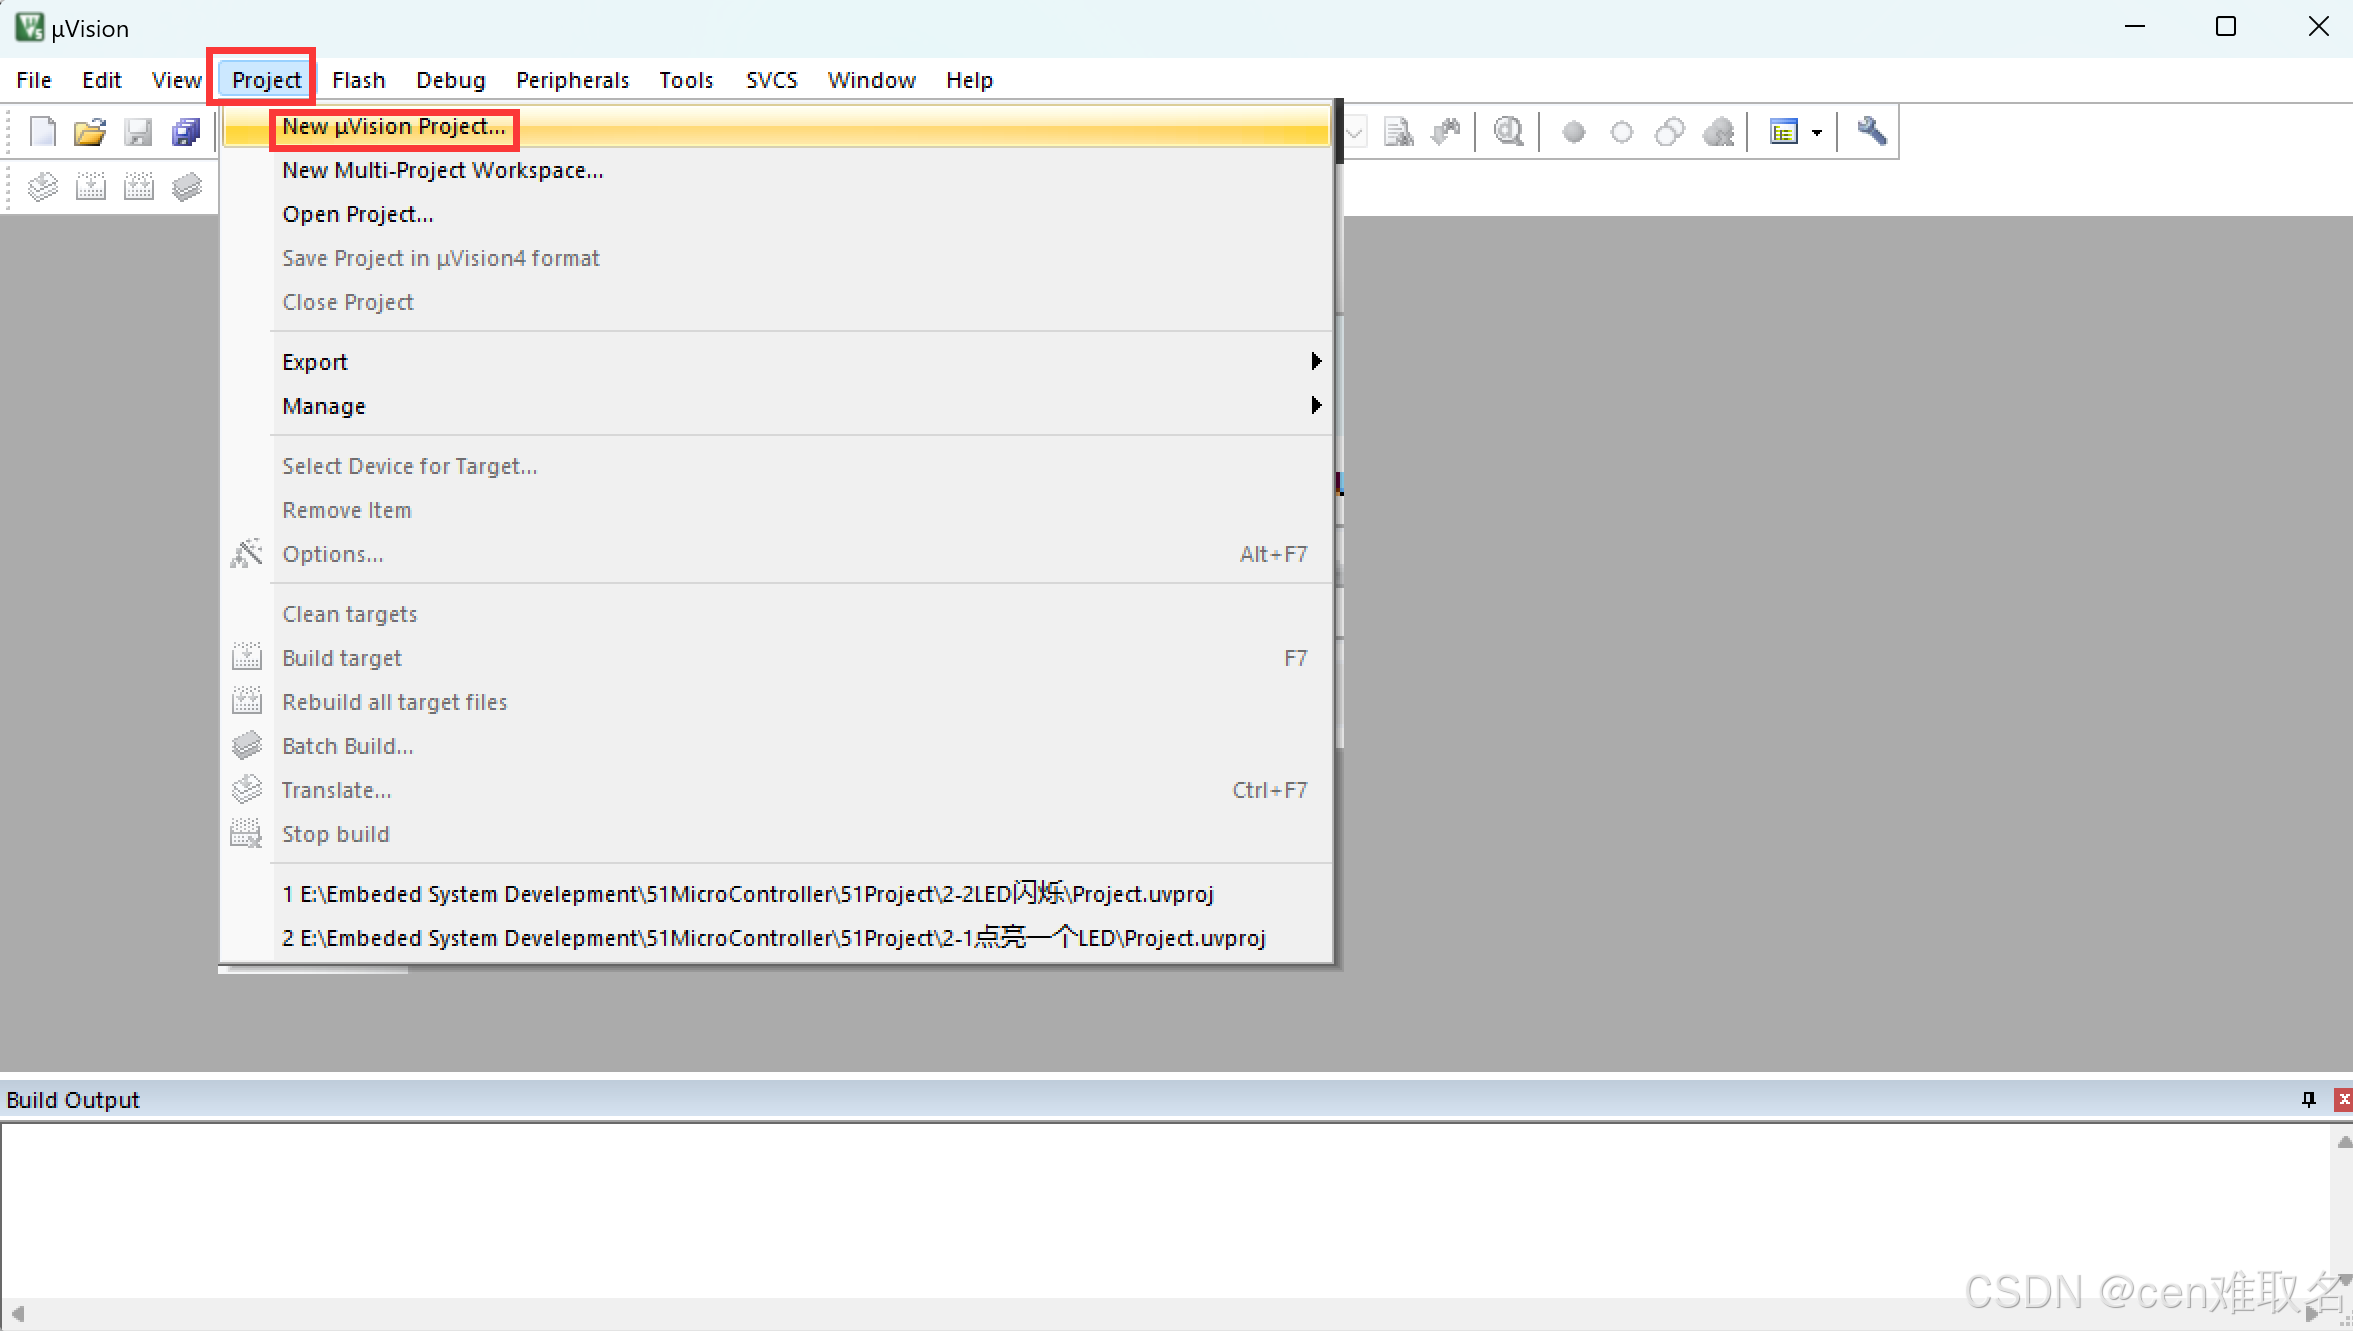The height and width of the screenshot is (1331, 2353).
Task: Click the Open file folder icon
Action: (90, 131)
